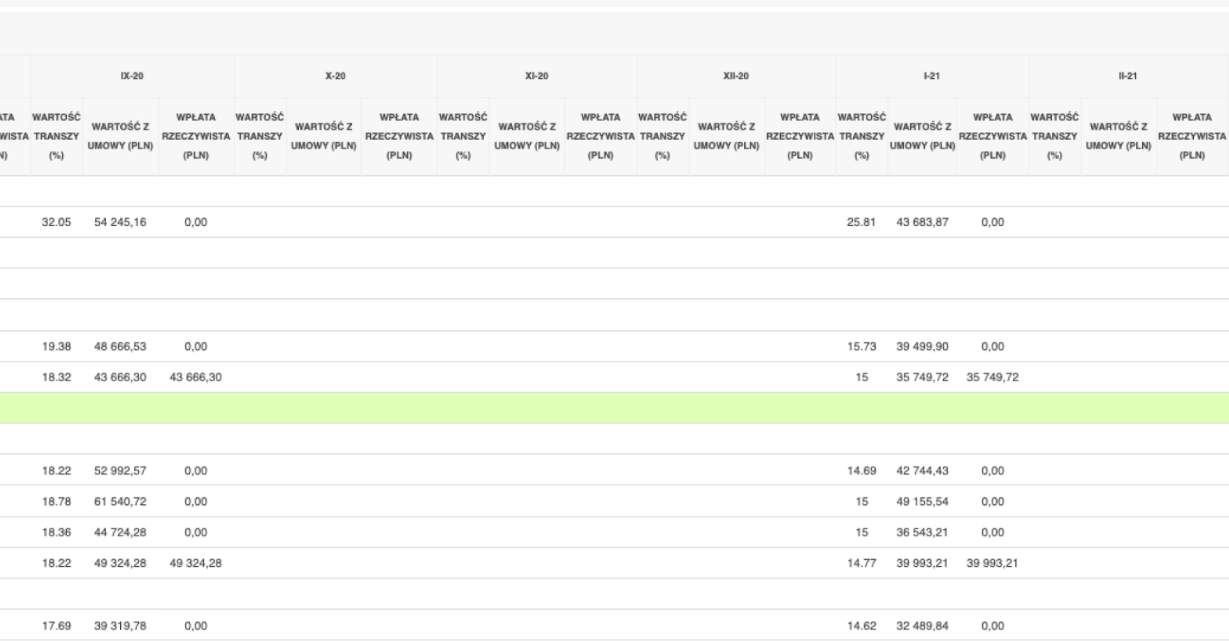Select the IX-20 month column header
Viewport: 1229px width, 641px height.
click(x=132, y=76)
